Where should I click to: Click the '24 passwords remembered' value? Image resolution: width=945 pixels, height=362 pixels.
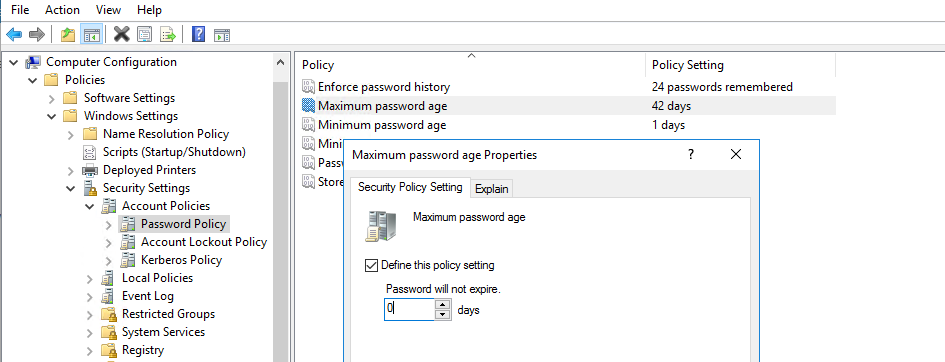click(722, 87)
